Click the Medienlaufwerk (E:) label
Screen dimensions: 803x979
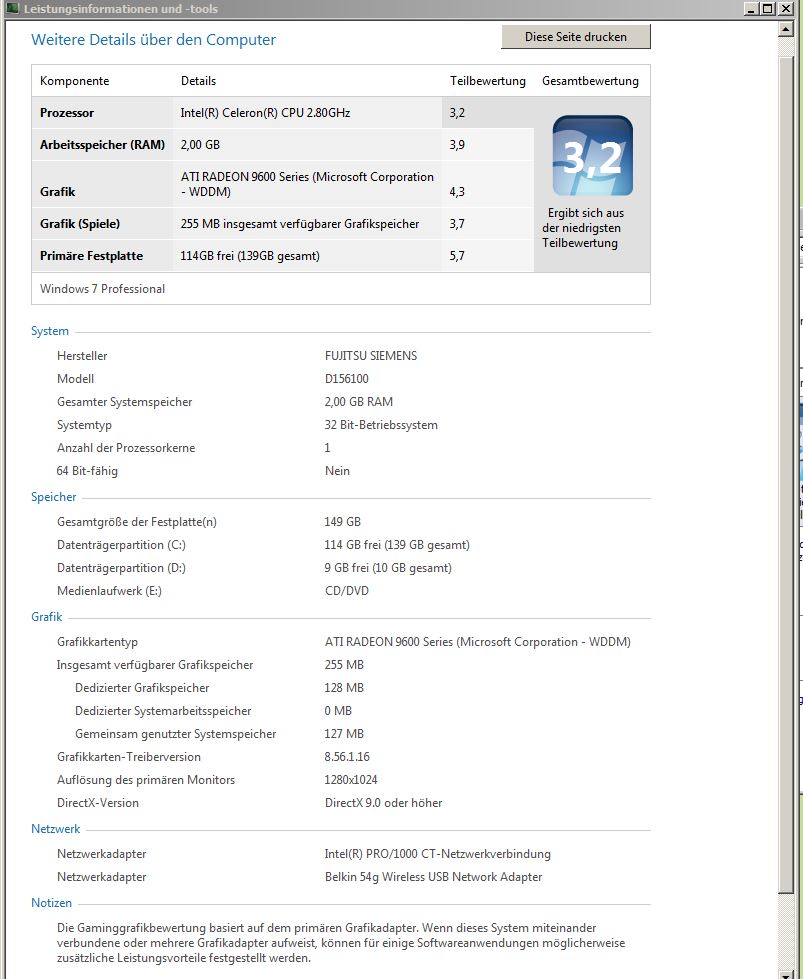pyautogui.click(x=109, y=591)
